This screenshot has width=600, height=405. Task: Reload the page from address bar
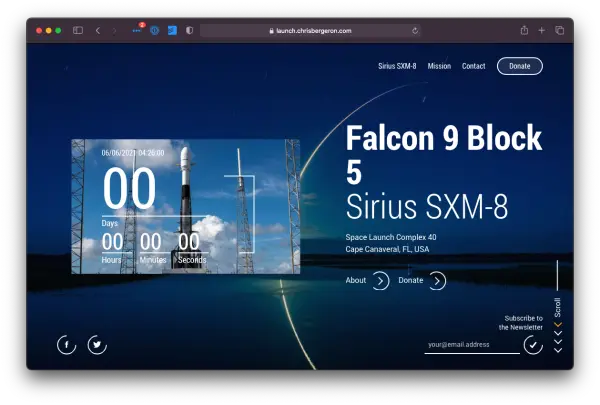pos(415,31)
